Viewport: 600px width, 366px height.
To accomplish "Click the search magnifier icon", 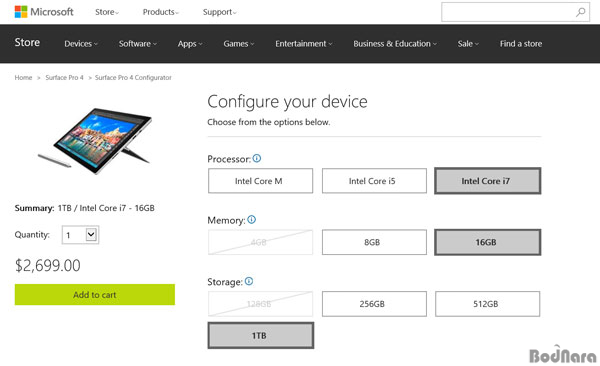I will point(580,12).
